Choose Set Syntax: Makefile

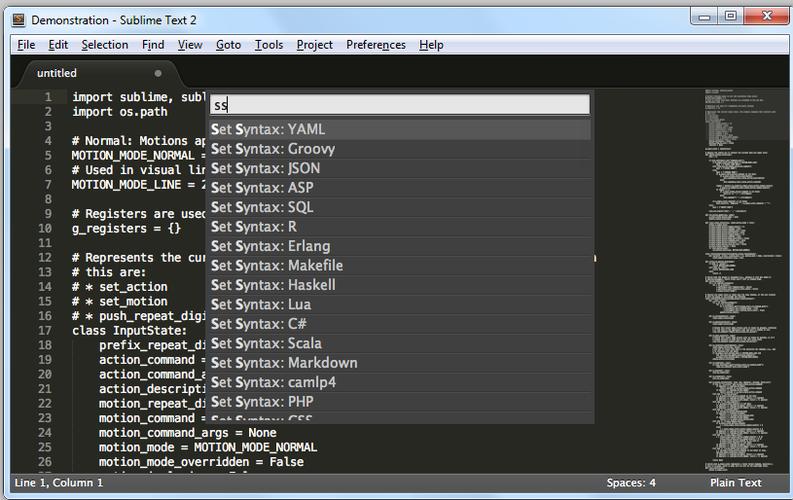[x=401, y=266]
